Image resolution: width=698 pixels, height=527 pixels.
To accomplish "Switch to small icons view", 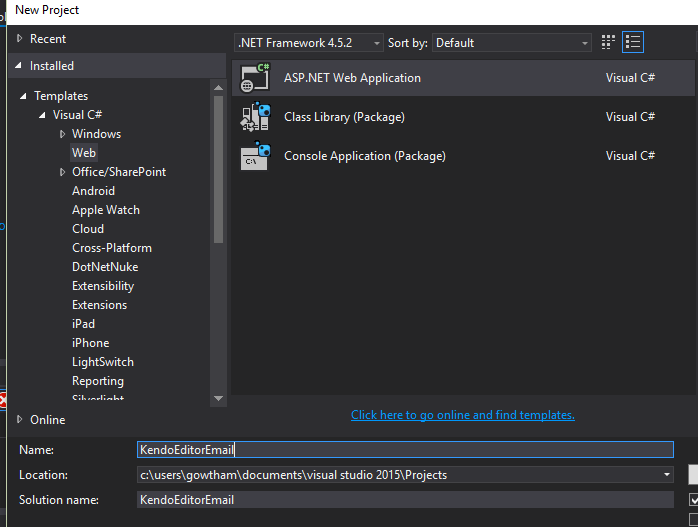I will 609,42.
